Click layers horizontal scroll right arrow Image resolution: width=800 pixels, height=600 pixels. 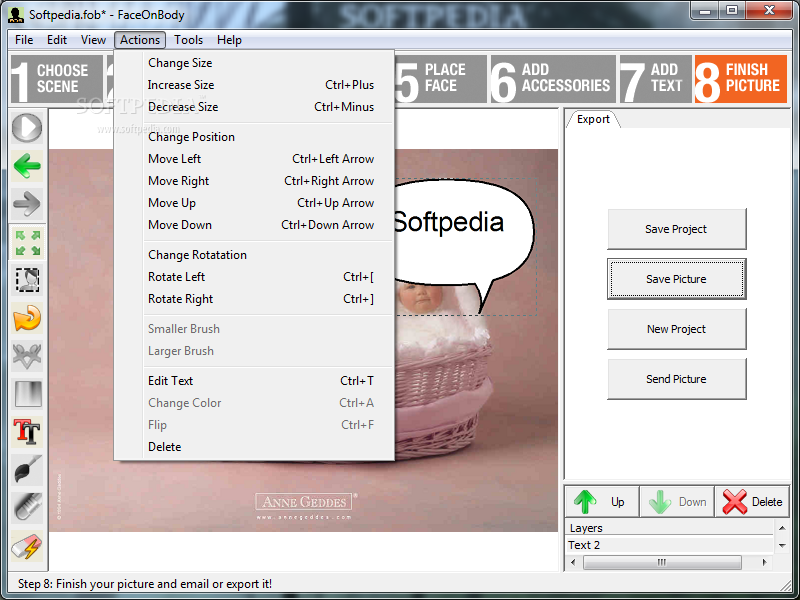coord(764,562)
